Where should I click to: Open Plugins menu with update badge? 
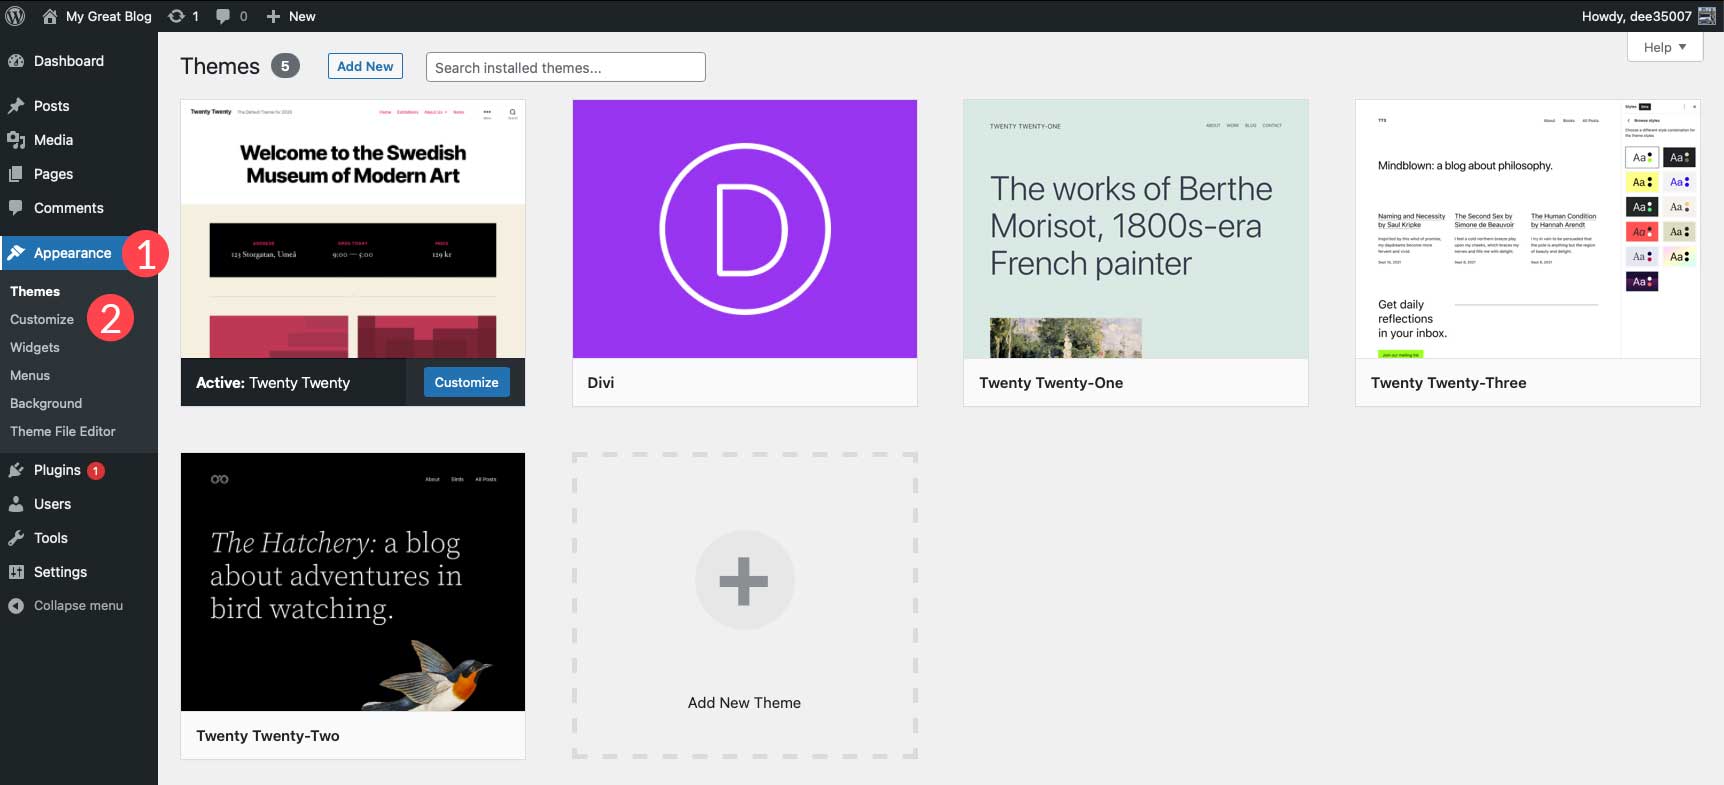pyautogui.click(x=57, y=470)
